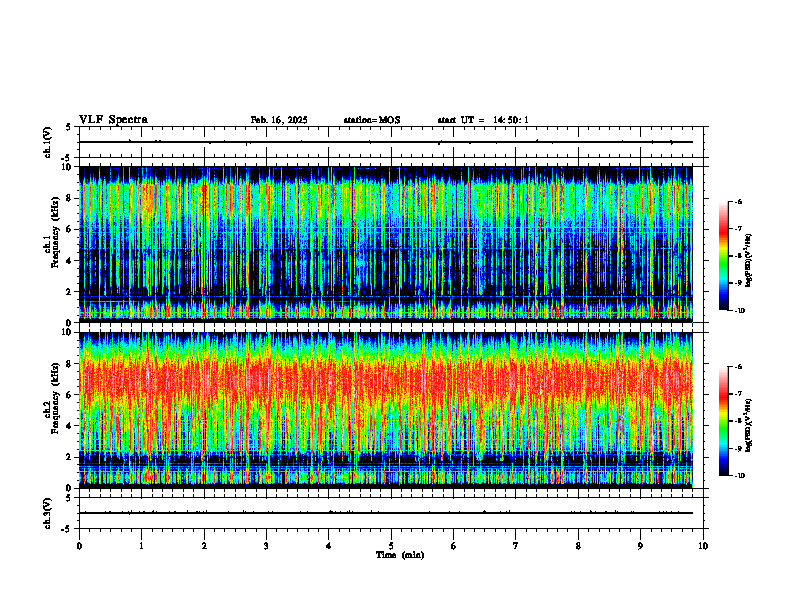Screen dimensions: 792x612
Task: Click the "4" kHz tick on the ch.2 frequency axis
Action: click(x=71, y=426)
